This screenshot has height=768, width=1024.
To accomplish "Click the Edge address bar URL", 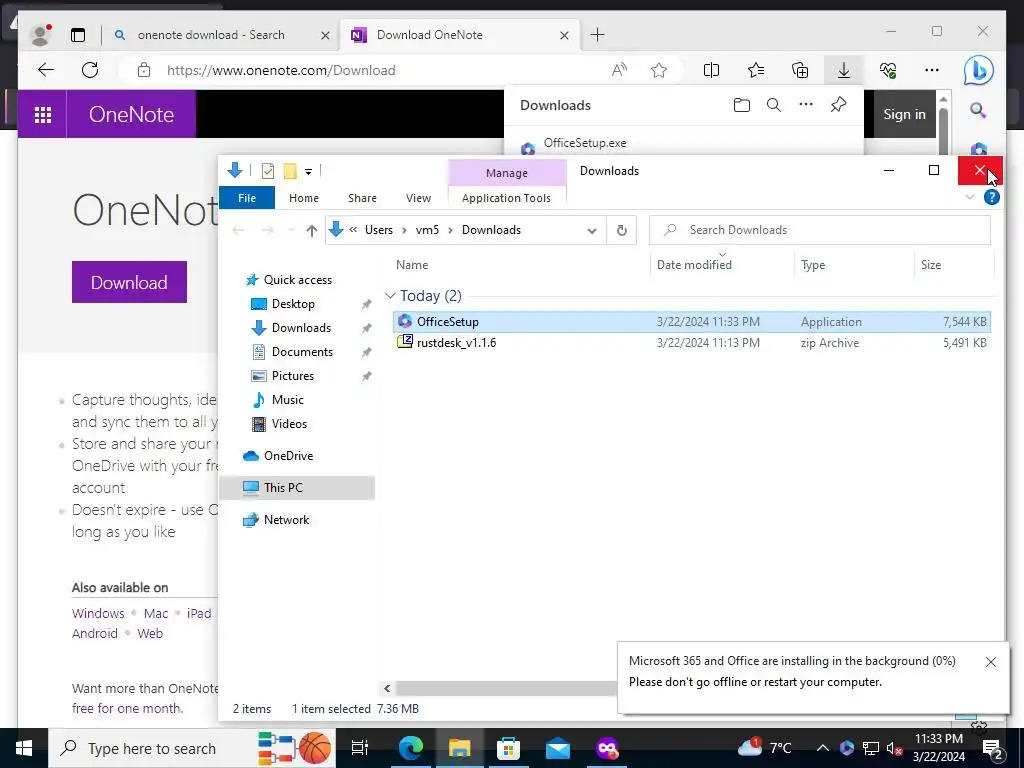I will click(281, 70).
